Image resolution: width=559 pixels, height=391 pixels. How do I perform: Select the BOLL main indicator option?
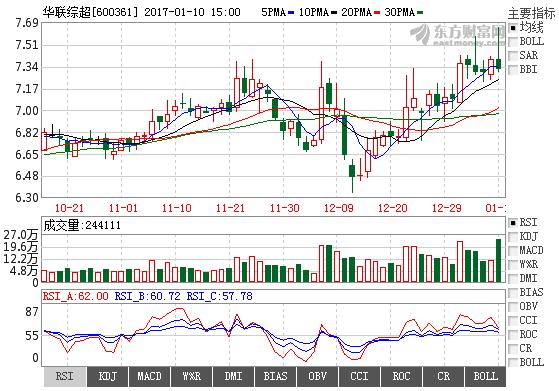click(x=513, y=42)
